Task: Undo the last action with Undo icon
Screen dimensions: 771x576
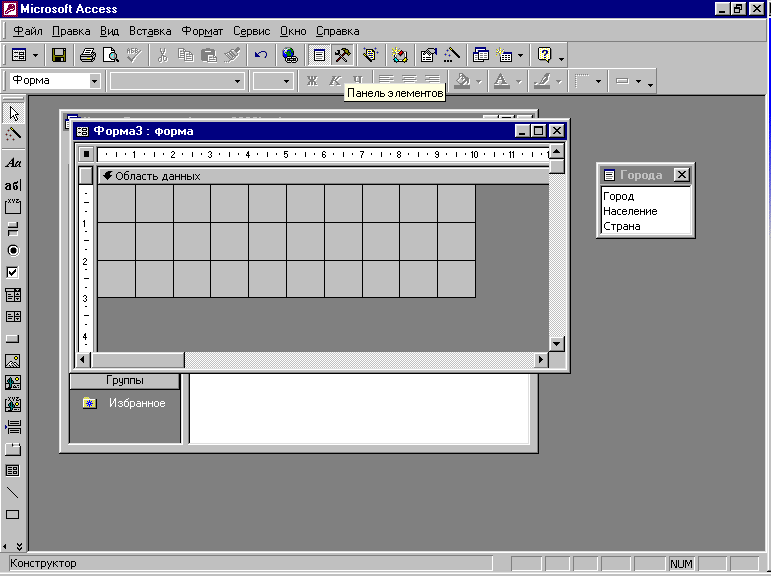Action: tap(261, 55)
